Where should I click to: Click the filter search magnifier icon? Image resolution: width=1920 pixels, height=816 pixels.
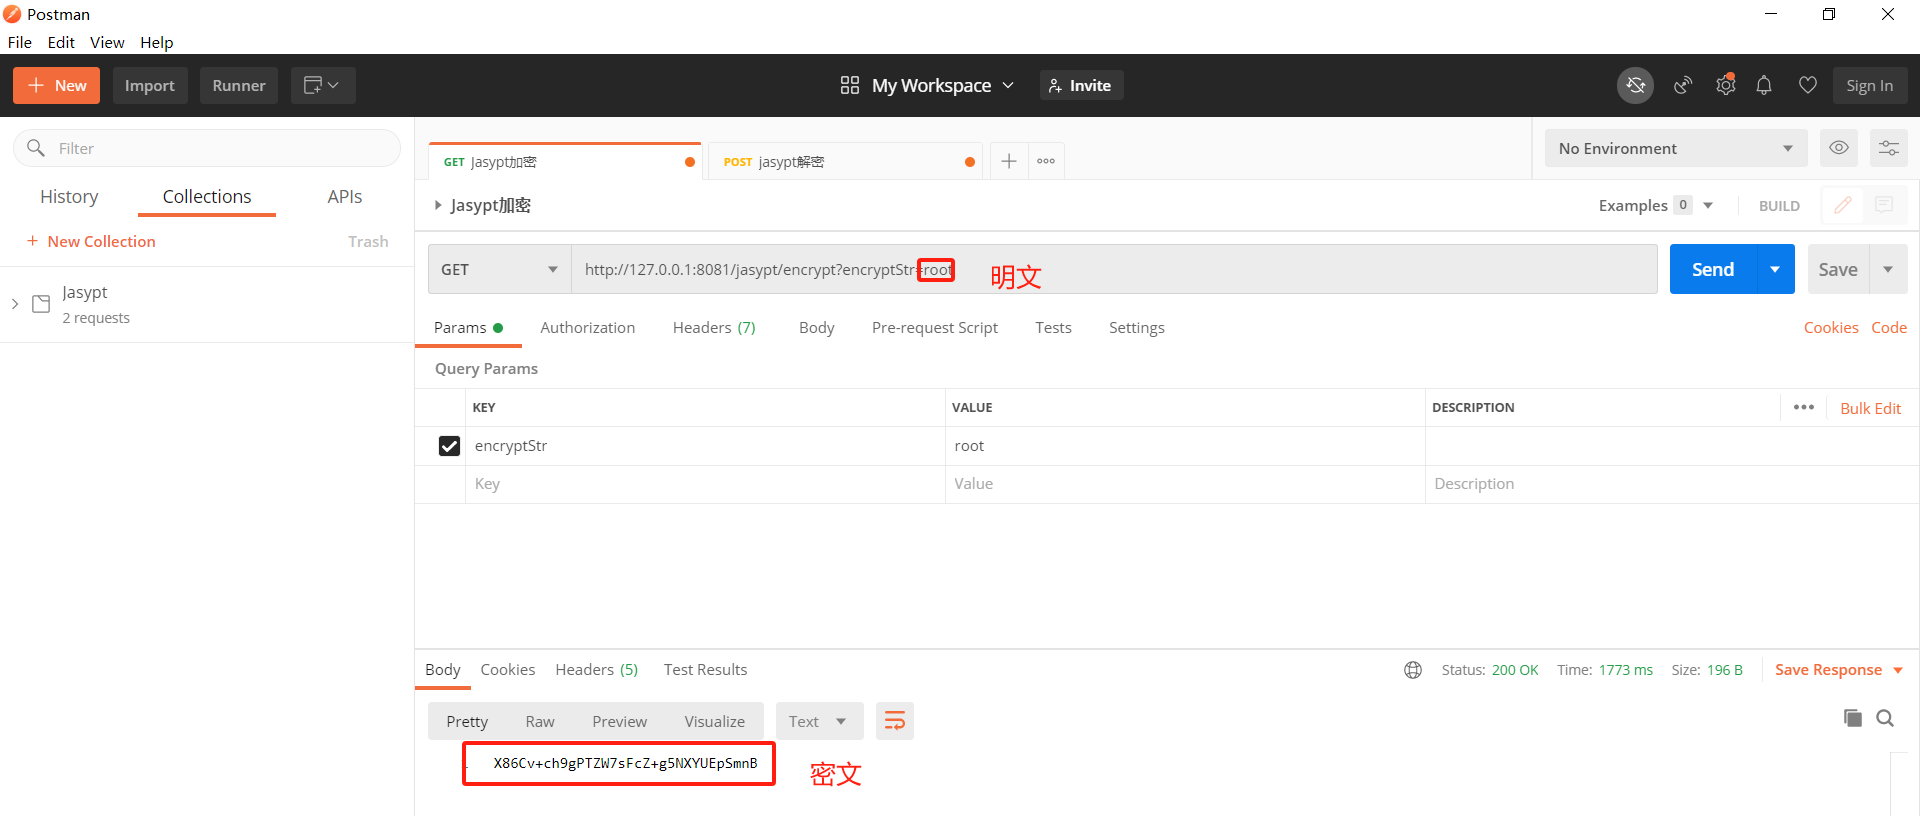[36, 148]
